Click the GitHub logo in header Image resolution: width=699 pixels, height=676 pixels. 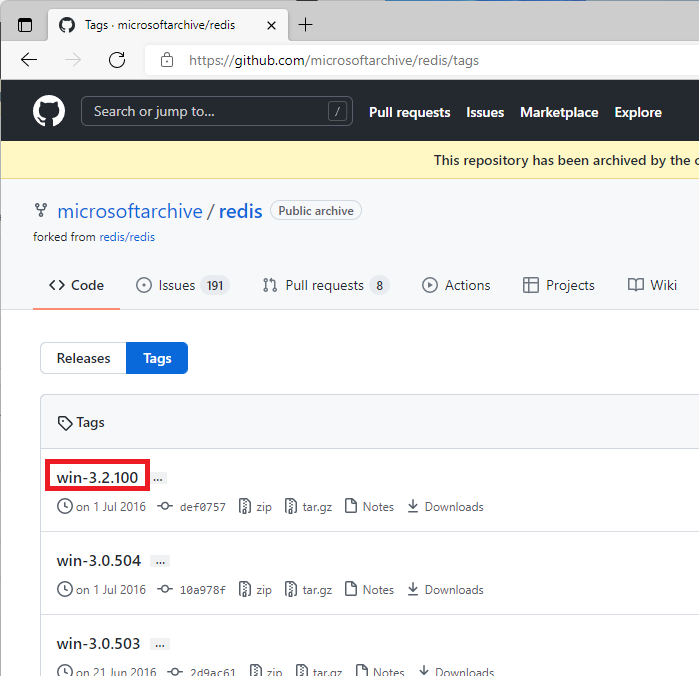tap(49, 111)
